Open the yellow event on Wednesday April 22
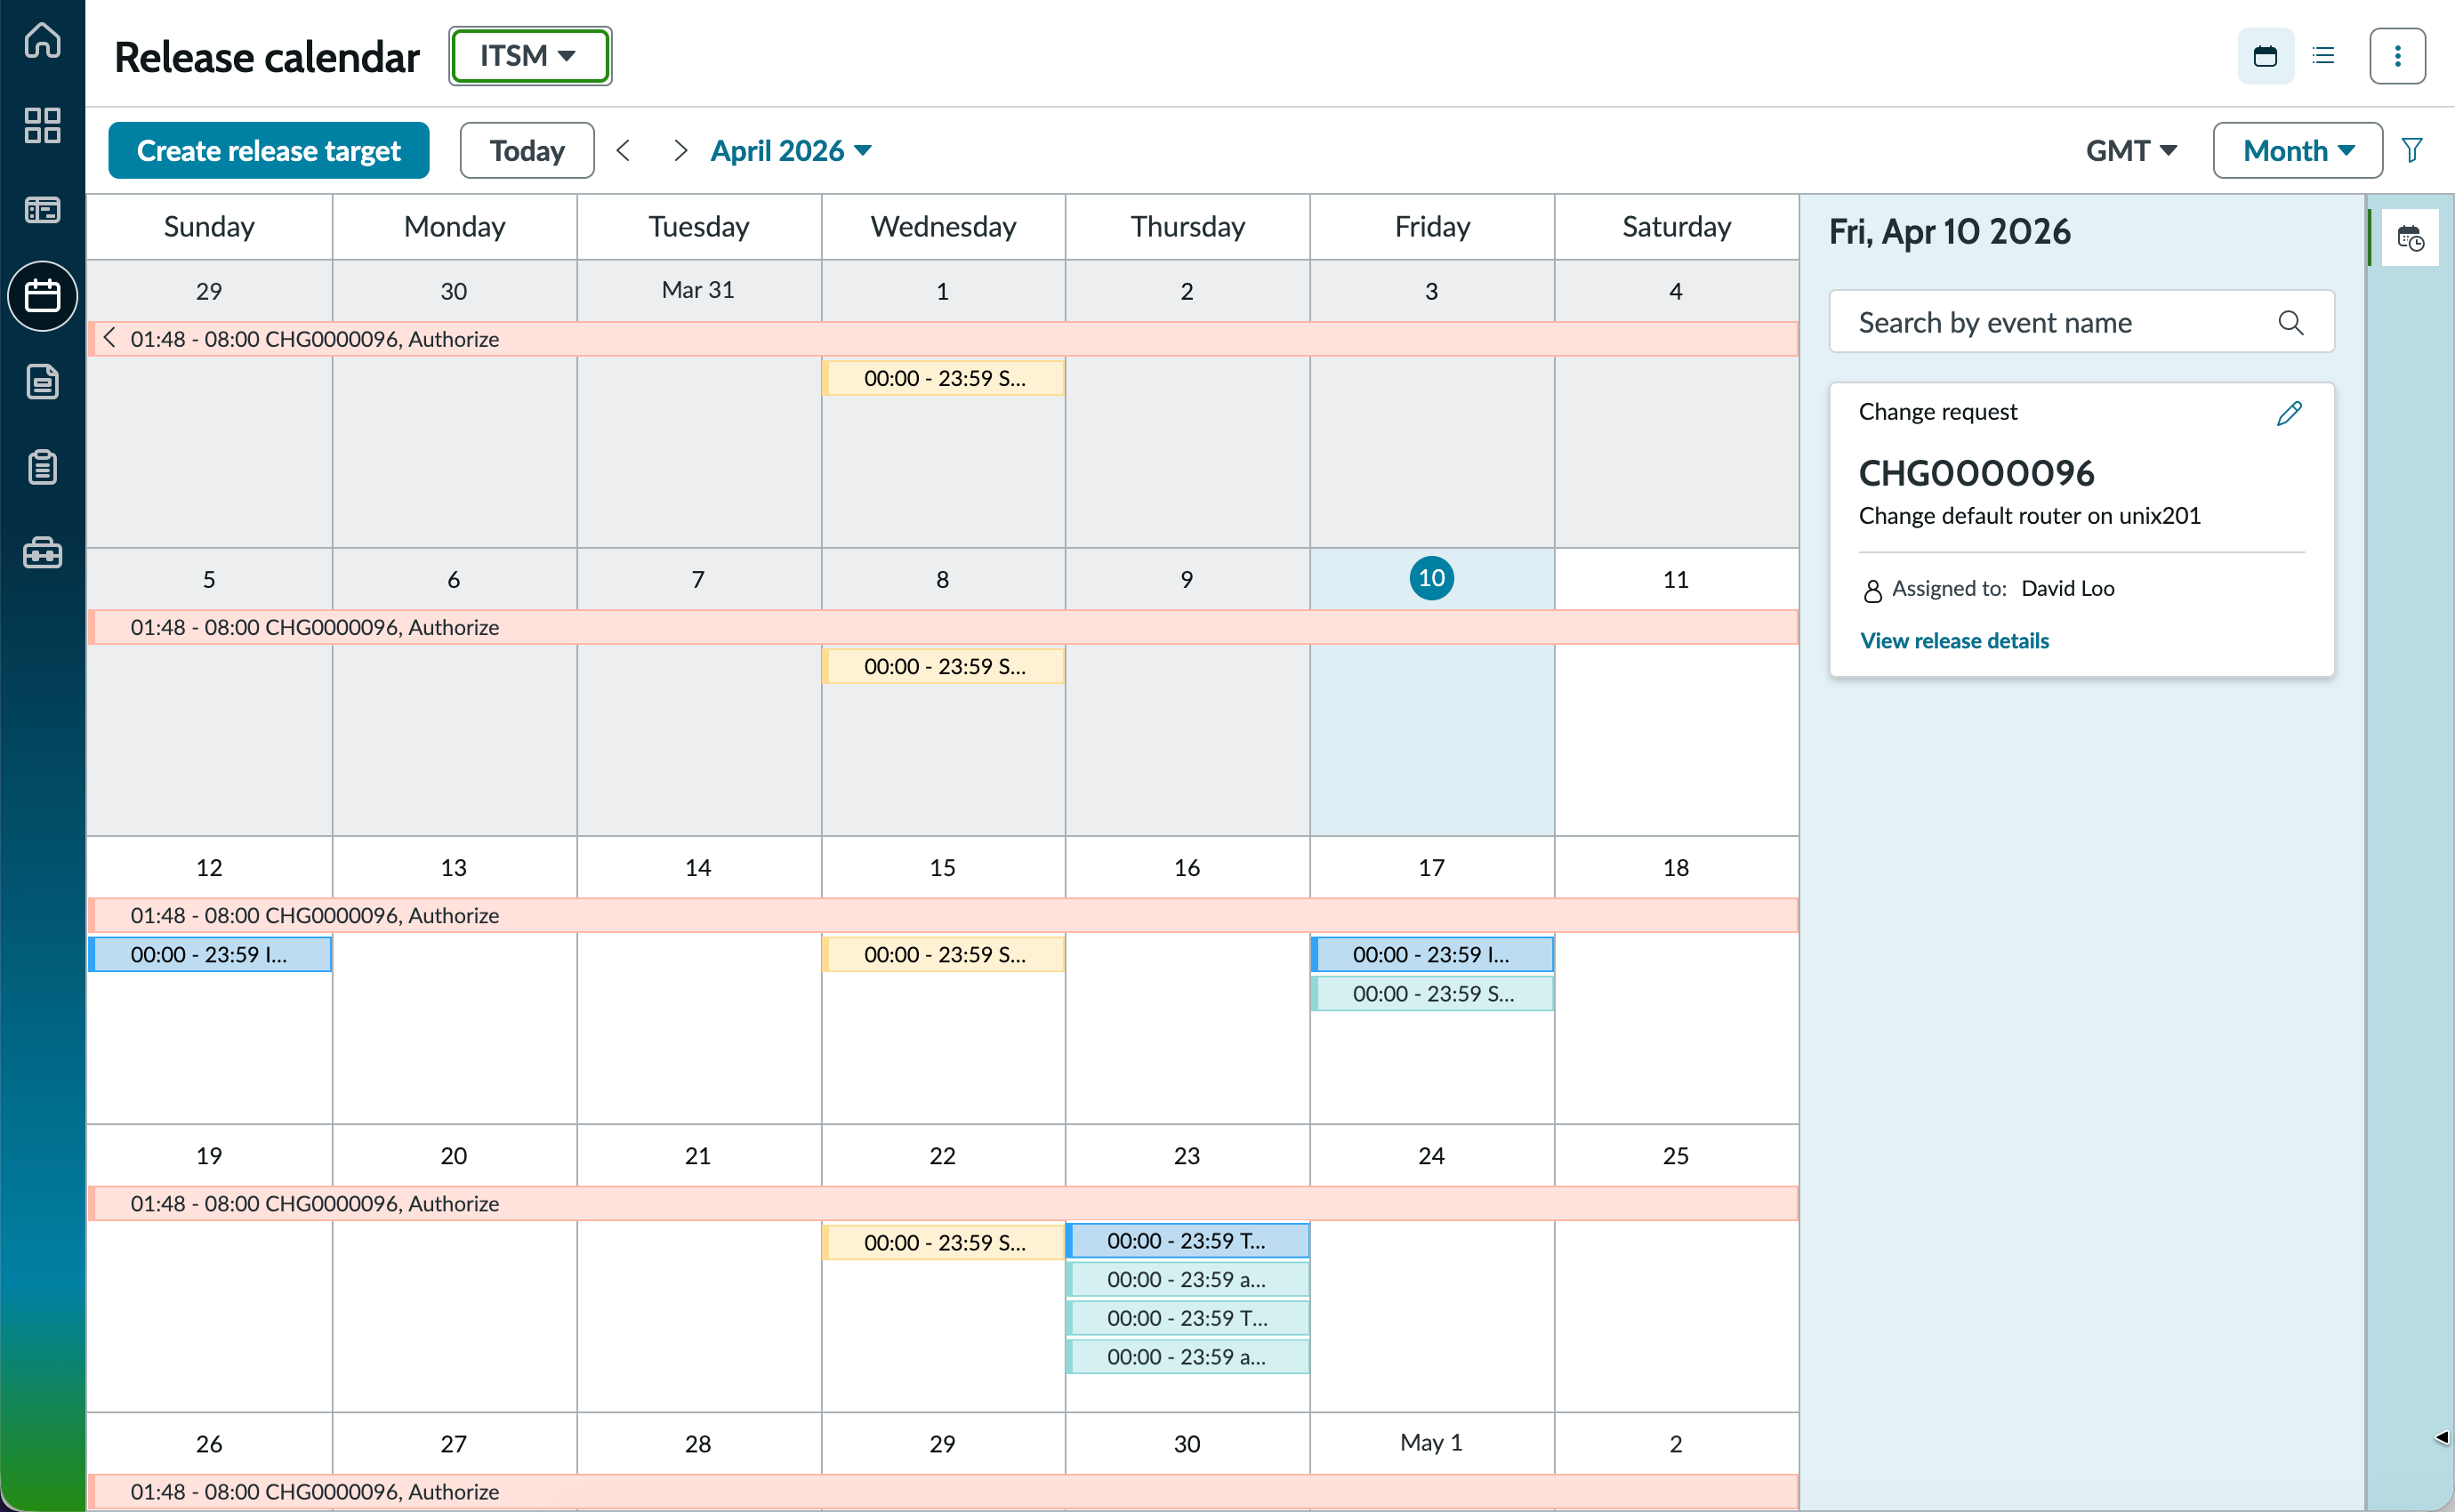 pos(943,1242)
